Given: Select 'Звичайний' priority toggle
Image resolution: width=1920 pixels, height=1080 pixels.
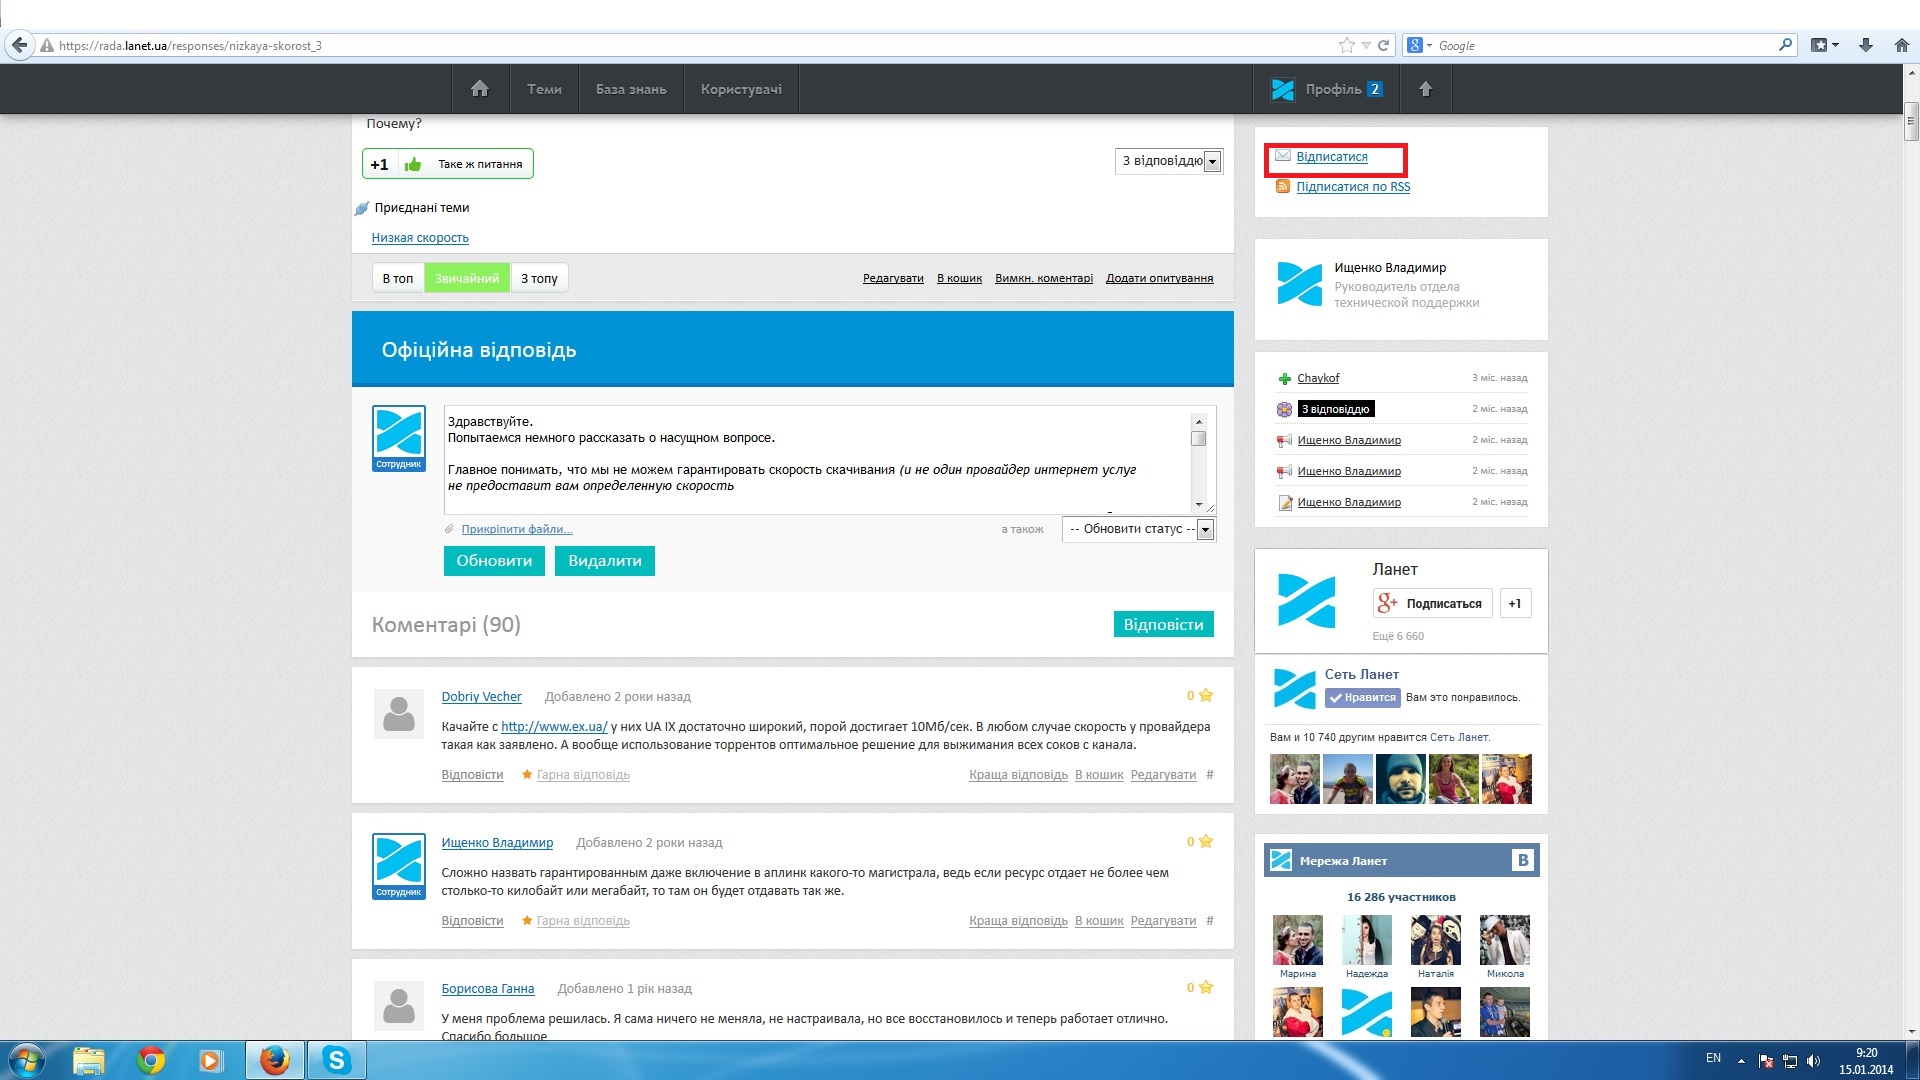Looking at the screenshot, I should coord(467,279).
